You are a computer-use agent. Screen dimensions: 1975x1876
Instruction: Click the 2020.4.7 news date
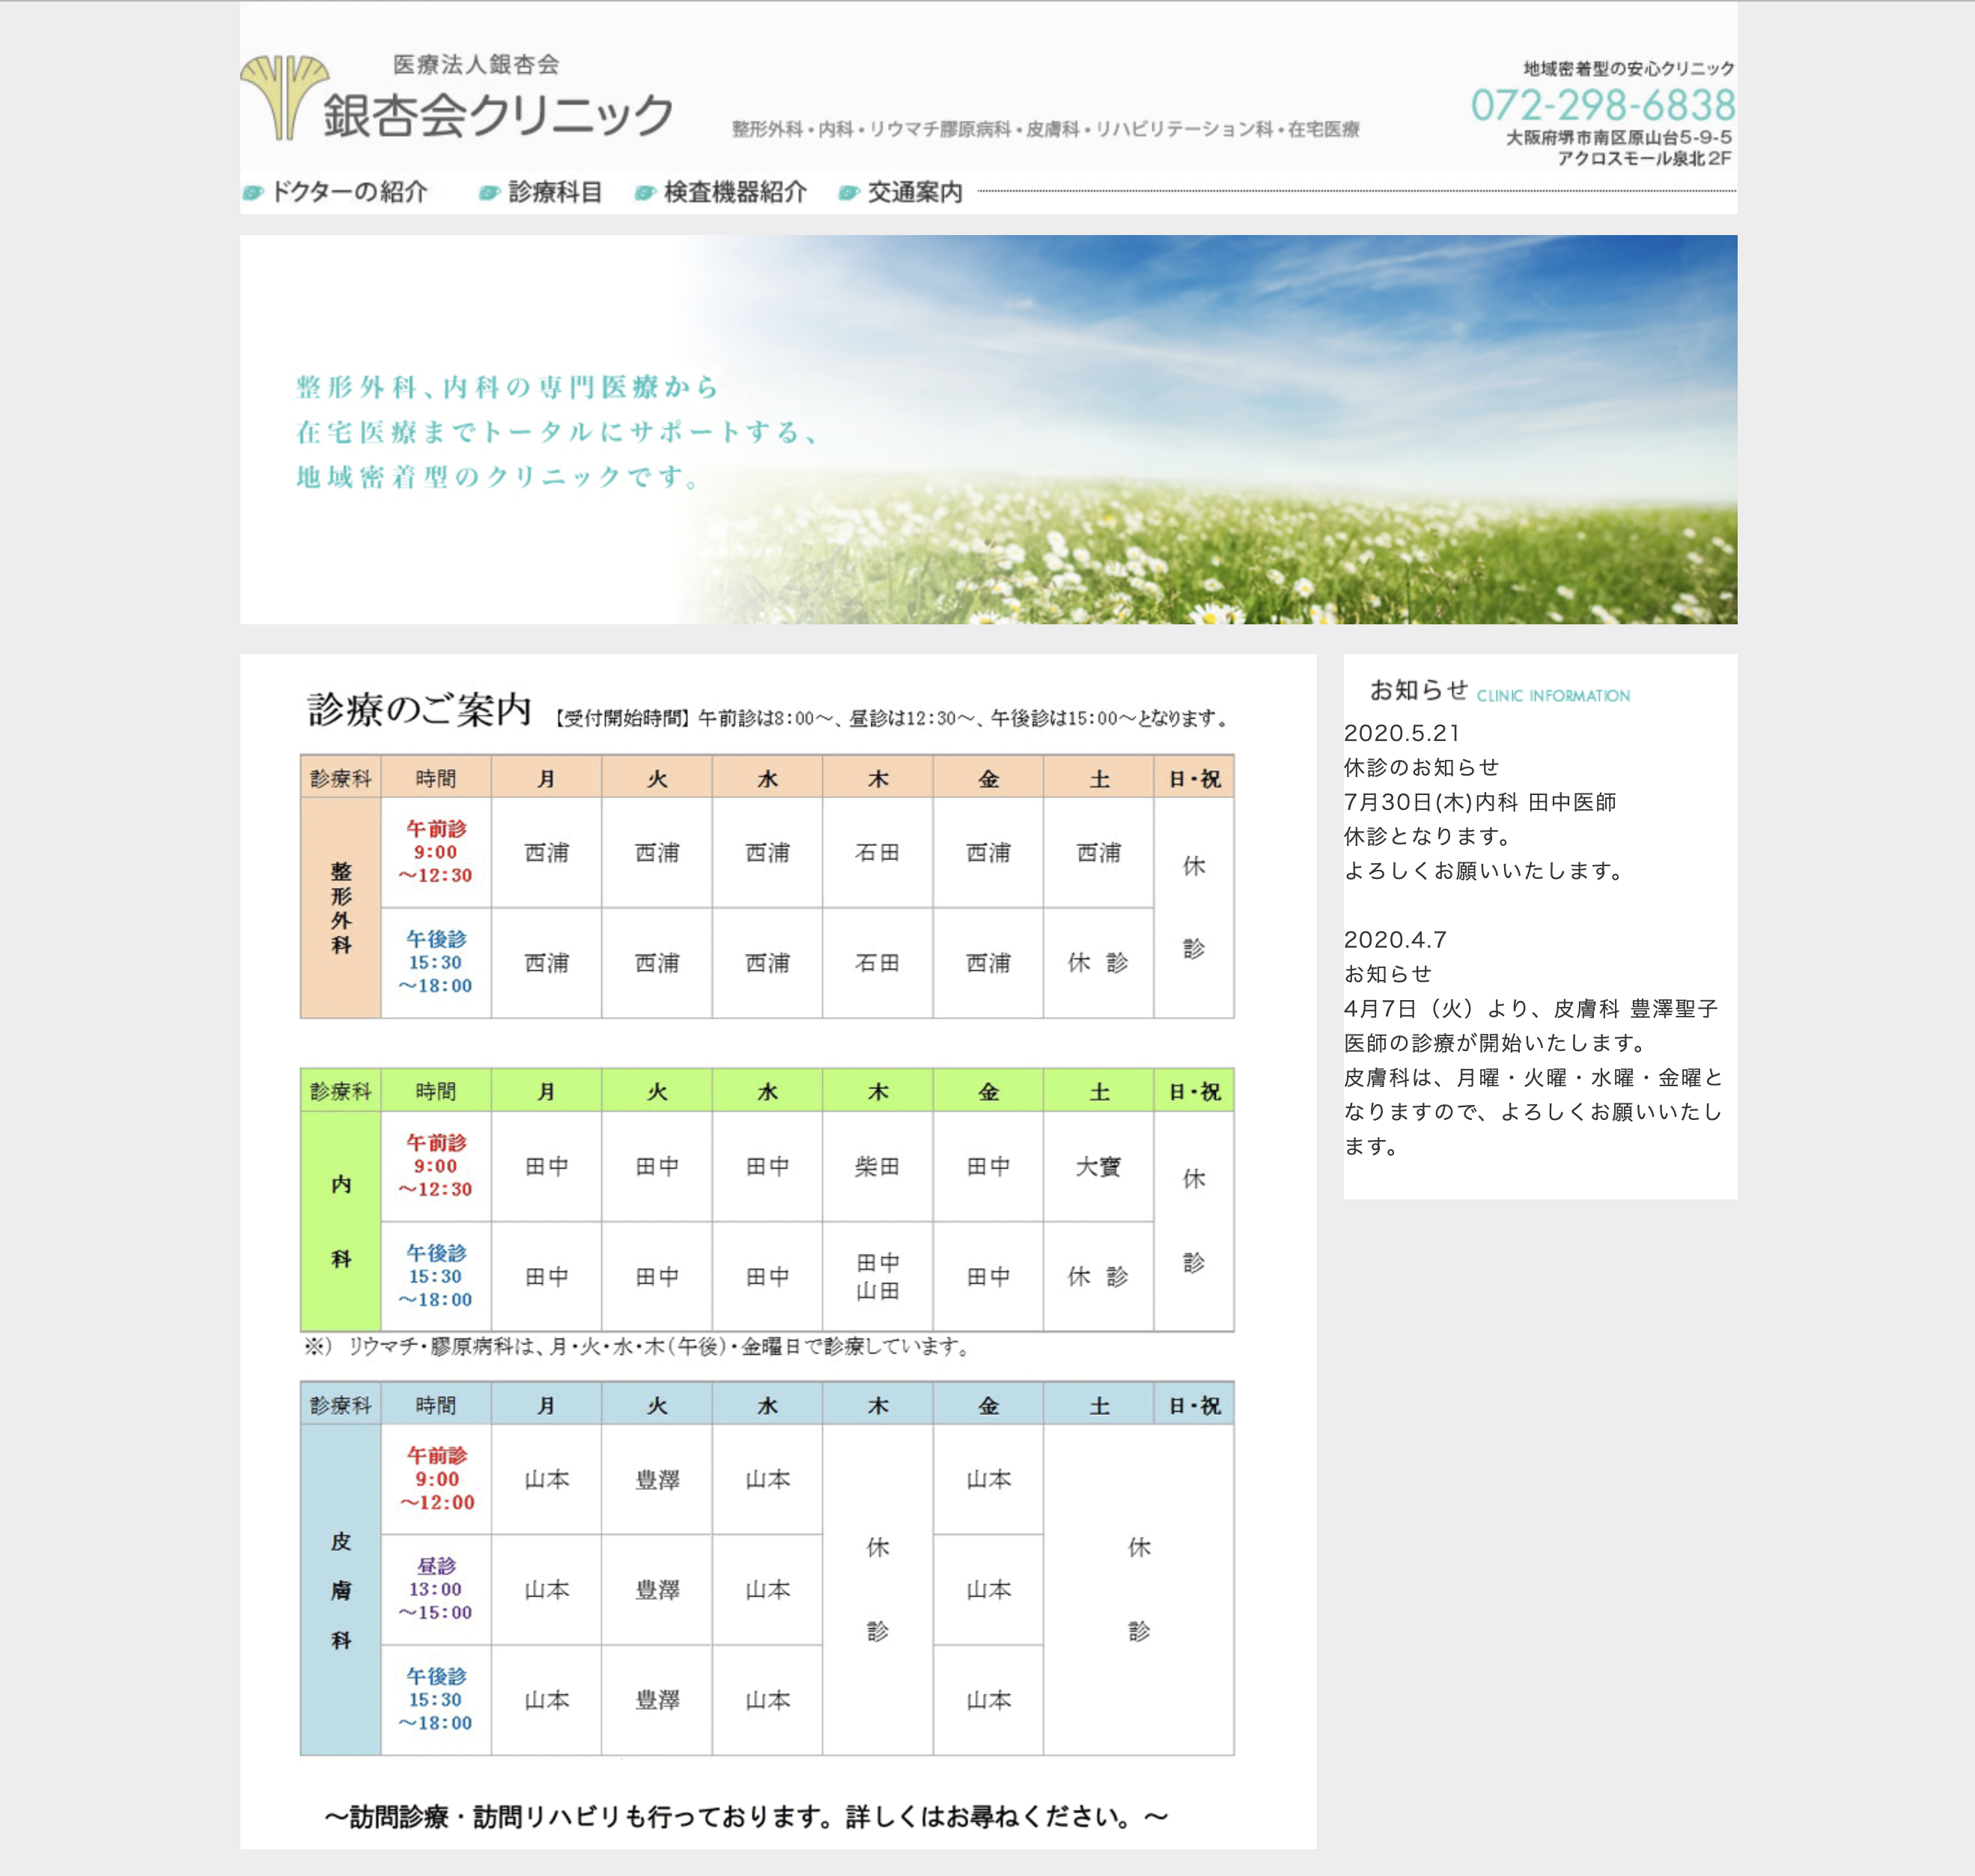point(1395,940)
